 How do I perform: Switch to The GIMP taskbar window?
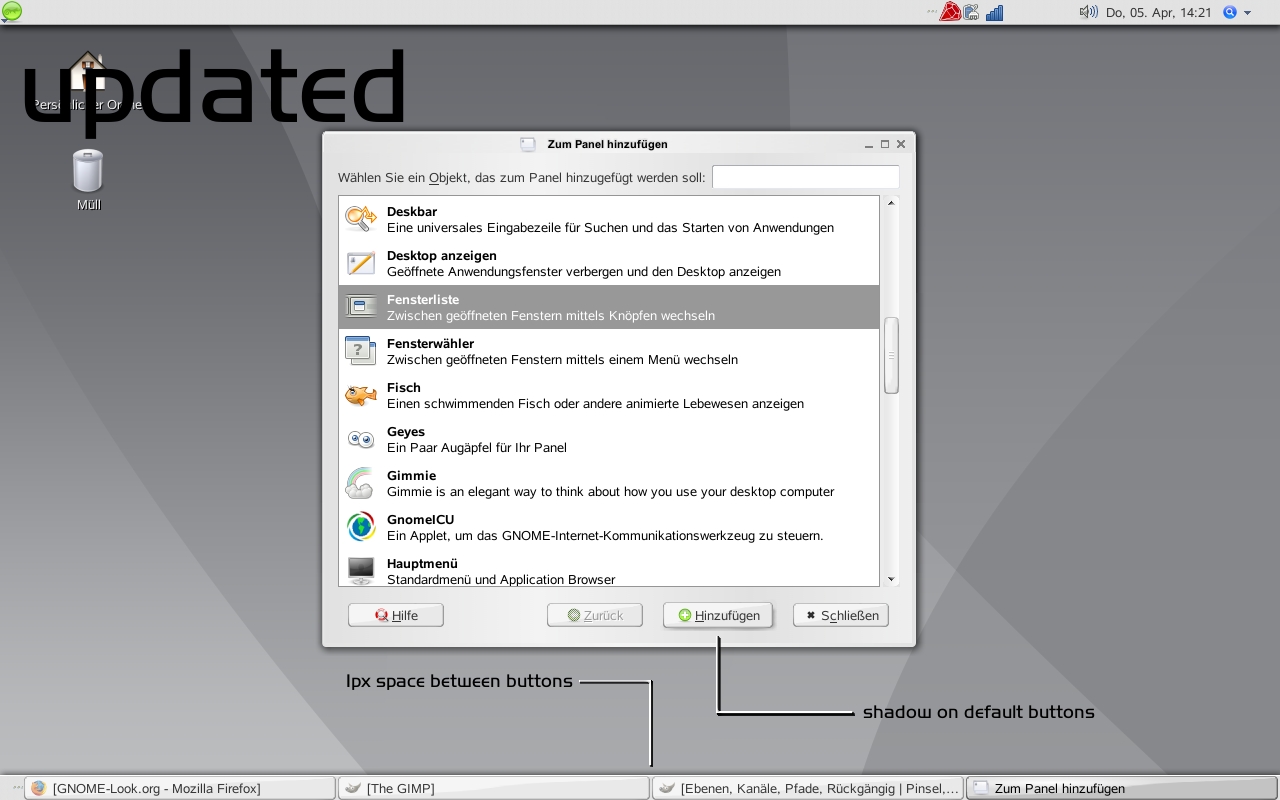(x=494, y=788)
